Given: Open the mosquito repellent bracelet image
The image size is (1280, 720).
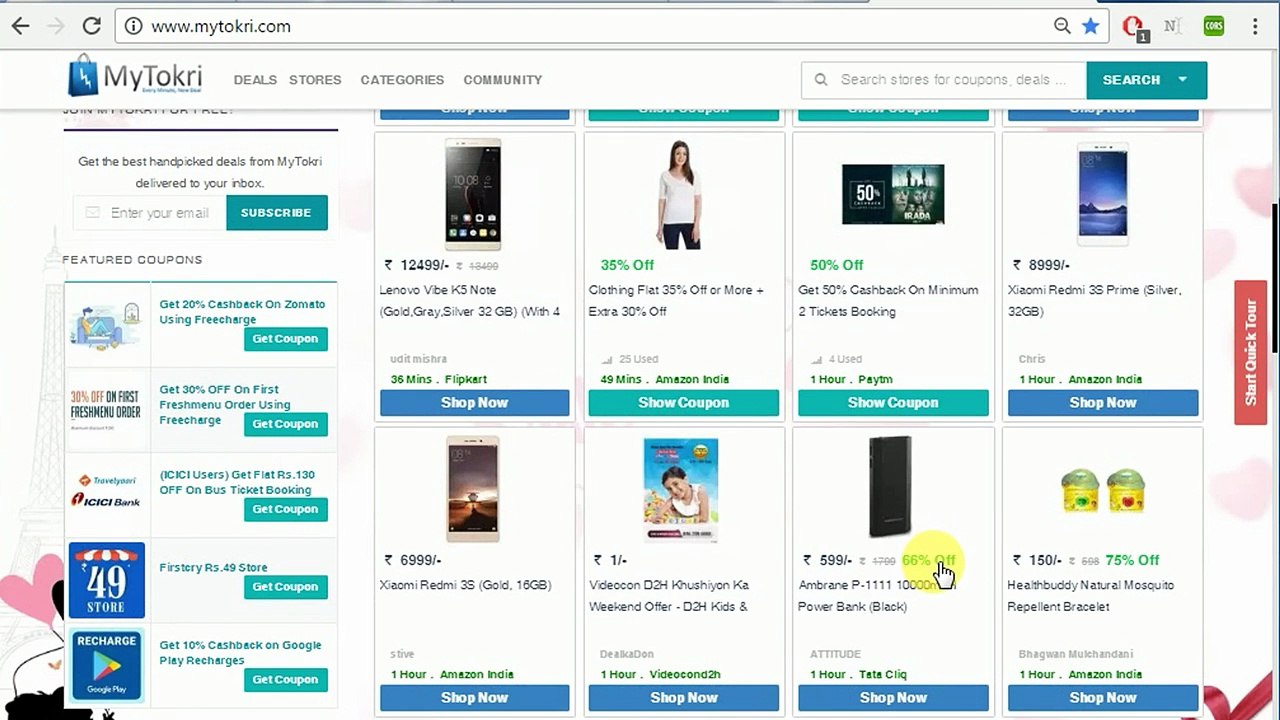Looking at the screenshot, I should 1102,490.
